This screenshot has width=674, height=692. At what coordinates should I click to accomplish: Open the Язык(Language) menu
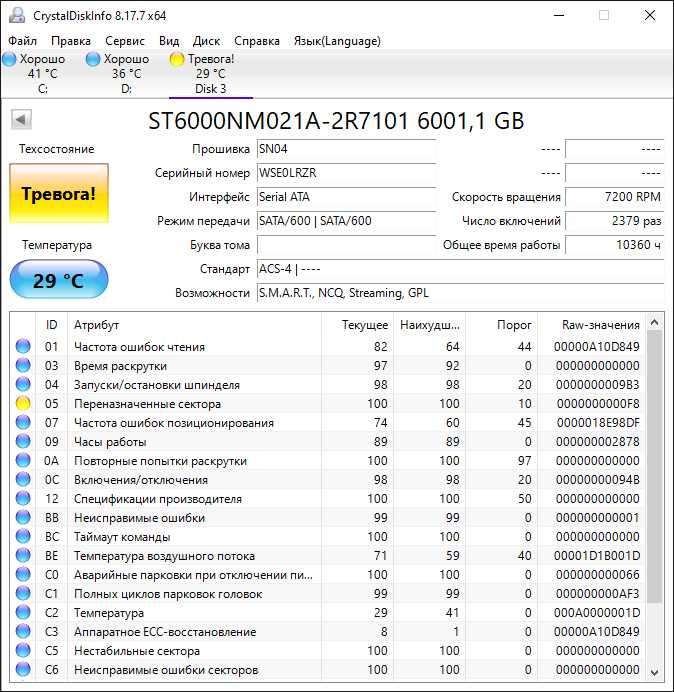coord(337,41)
